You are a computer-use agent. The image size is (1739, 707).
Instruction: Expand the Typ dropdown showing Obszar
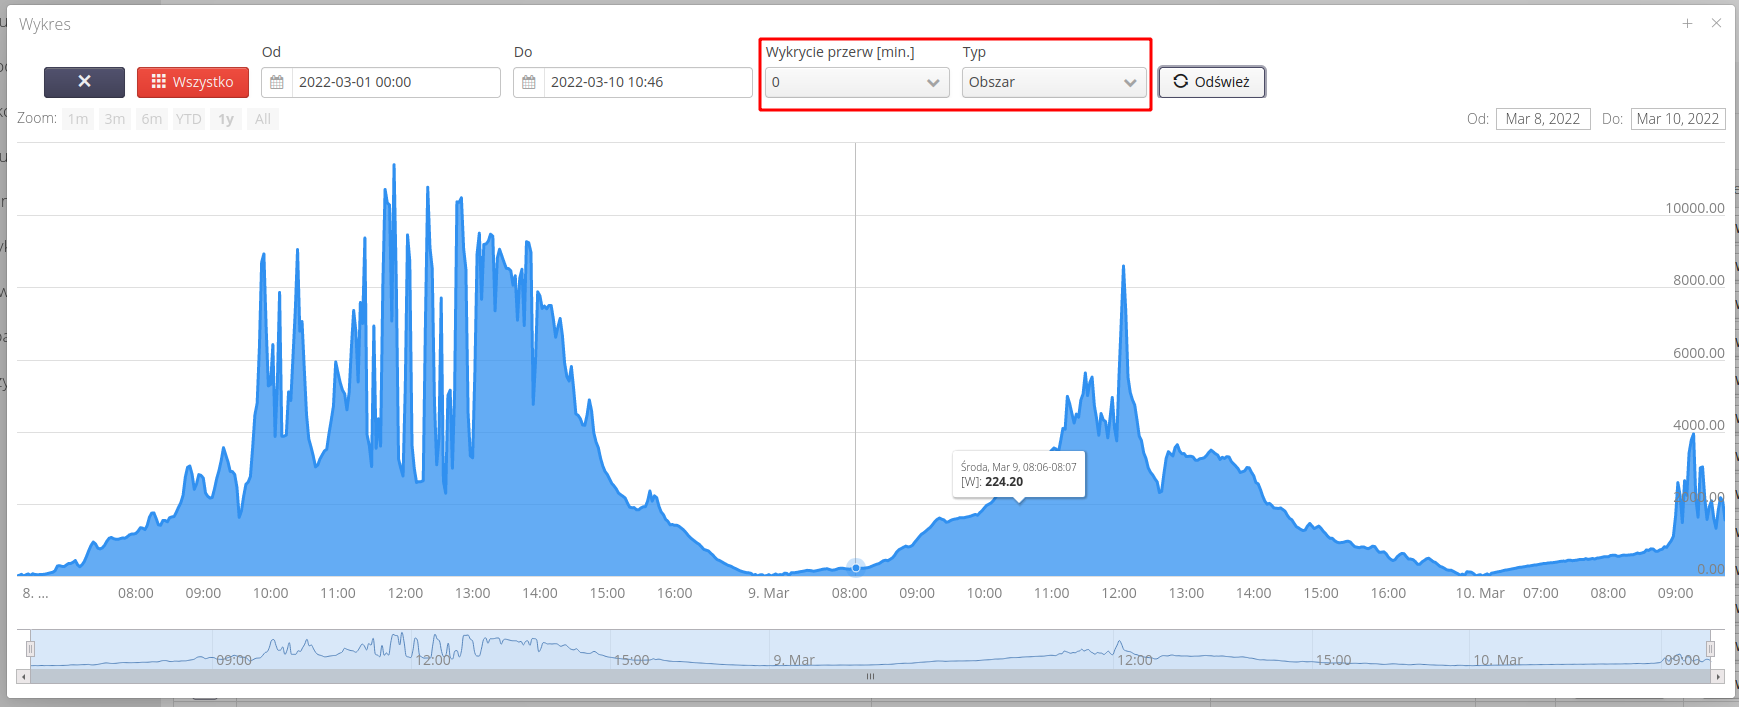(1053, 82)
